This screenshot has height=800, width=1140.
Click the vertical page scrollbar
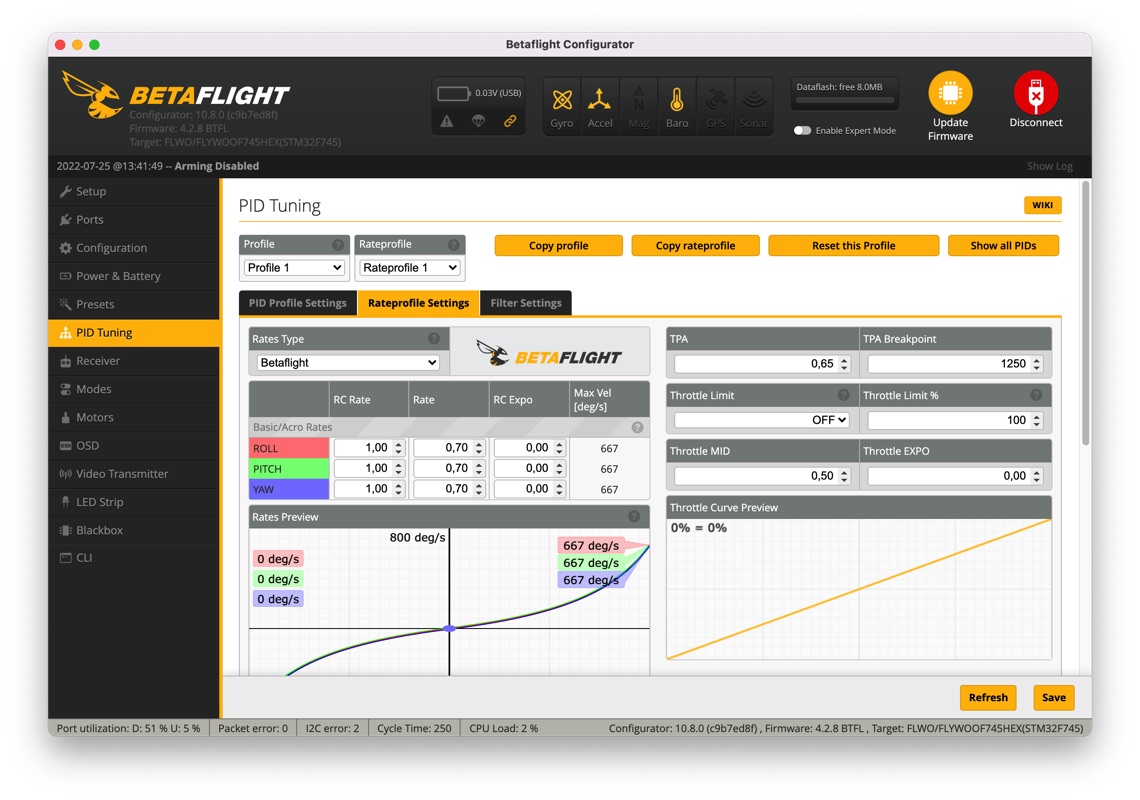1085,313
